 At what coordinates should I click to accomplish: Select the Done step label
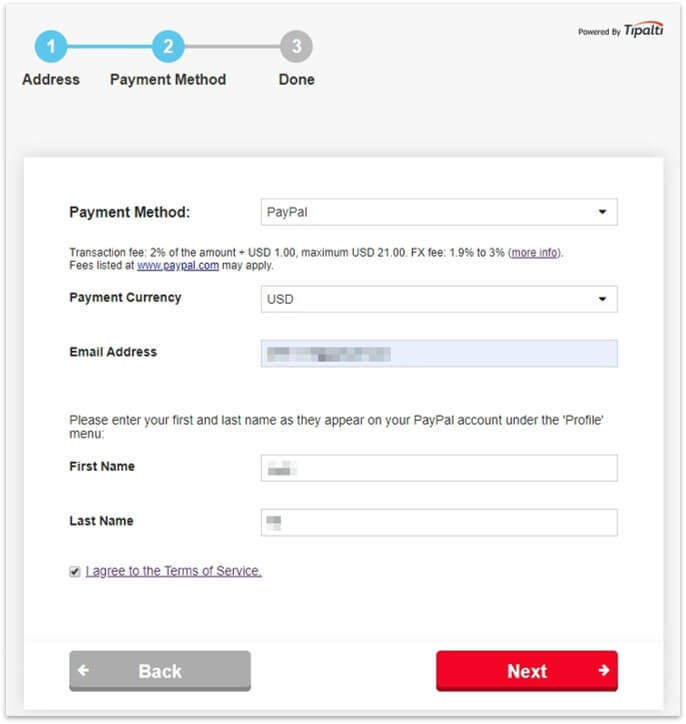[296, 80]
